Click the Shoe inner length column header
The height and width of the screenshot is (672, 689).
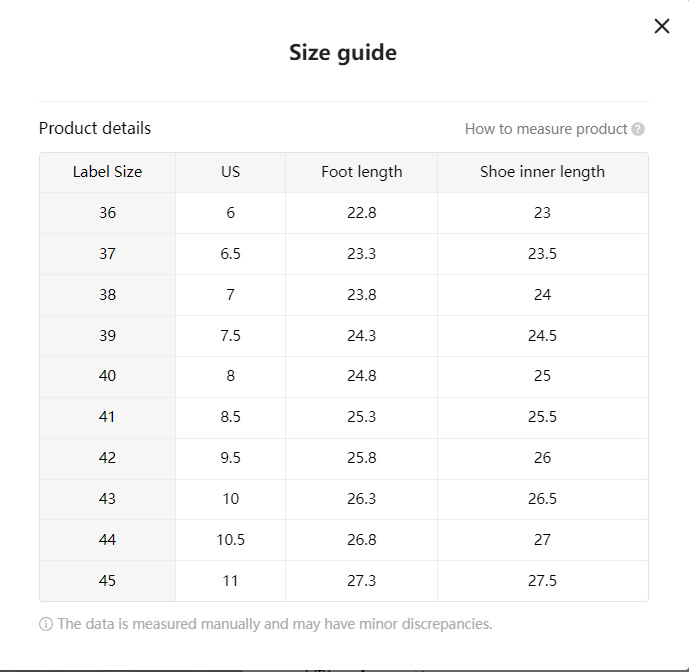[542, 172]
